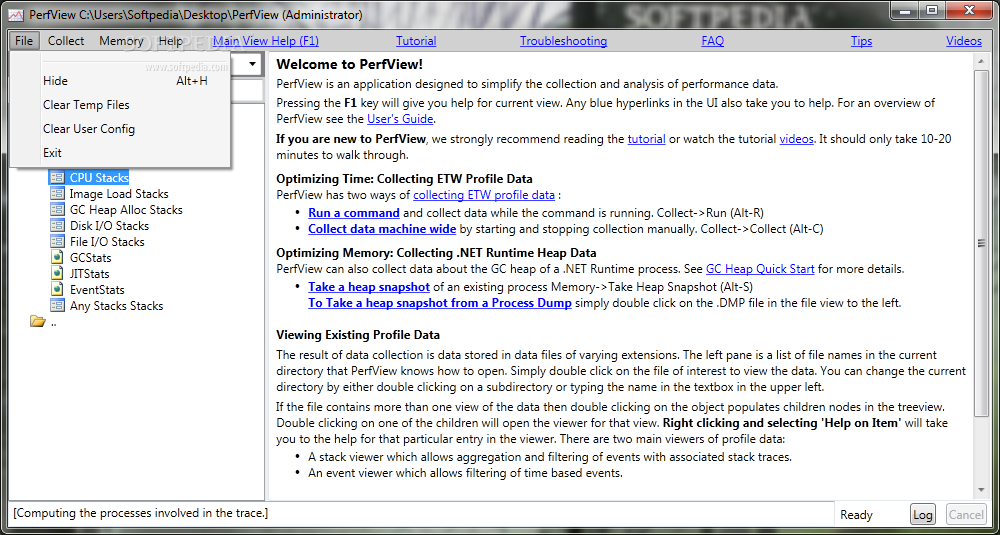The width and height of the screenshot is (1000, 535).
Task: Click the Any Stacks Stacks icon
Action: click(x=57, y=305)
